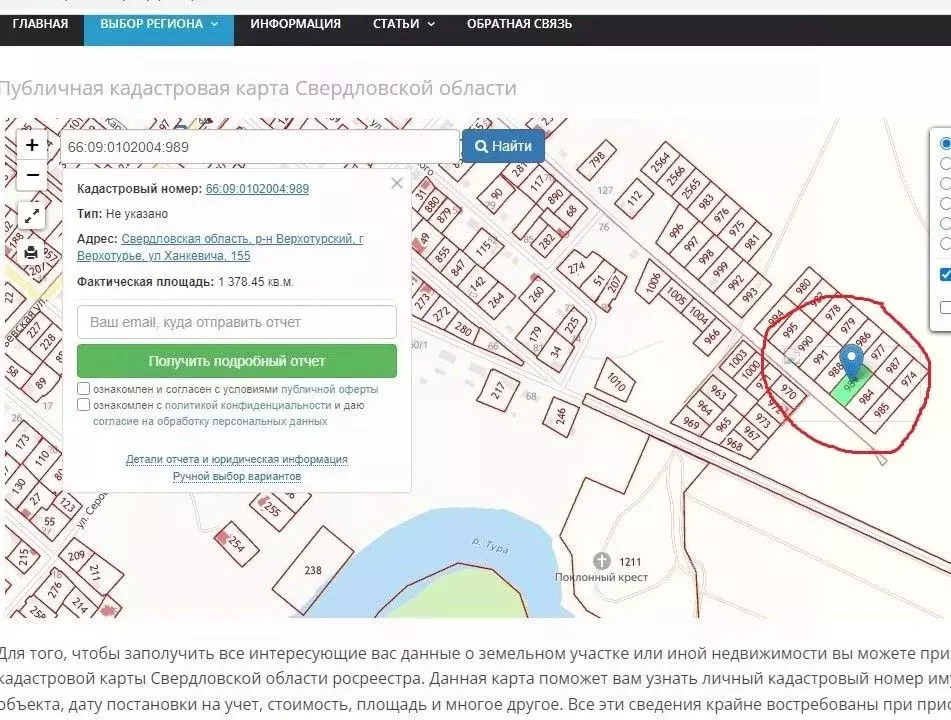Click the blue location marker pin
This screenshot has height=720, width=951.
852,361
